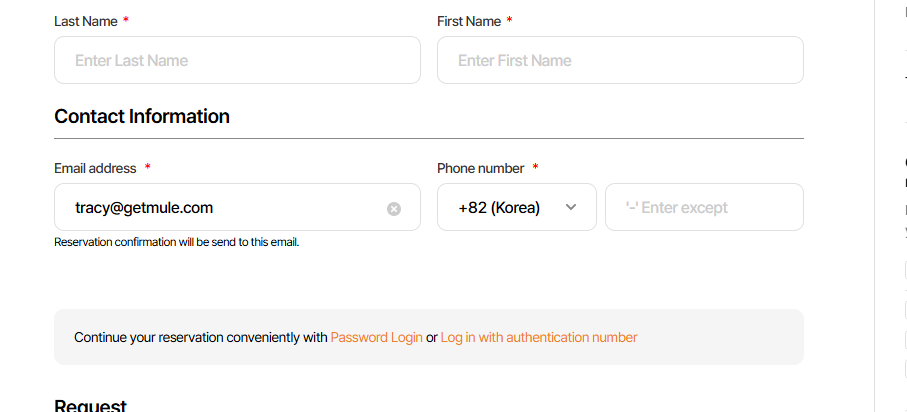907x412 pixels.
Task: Click the required asterisk next to Phone number
Action: click(x=535, y=168)
